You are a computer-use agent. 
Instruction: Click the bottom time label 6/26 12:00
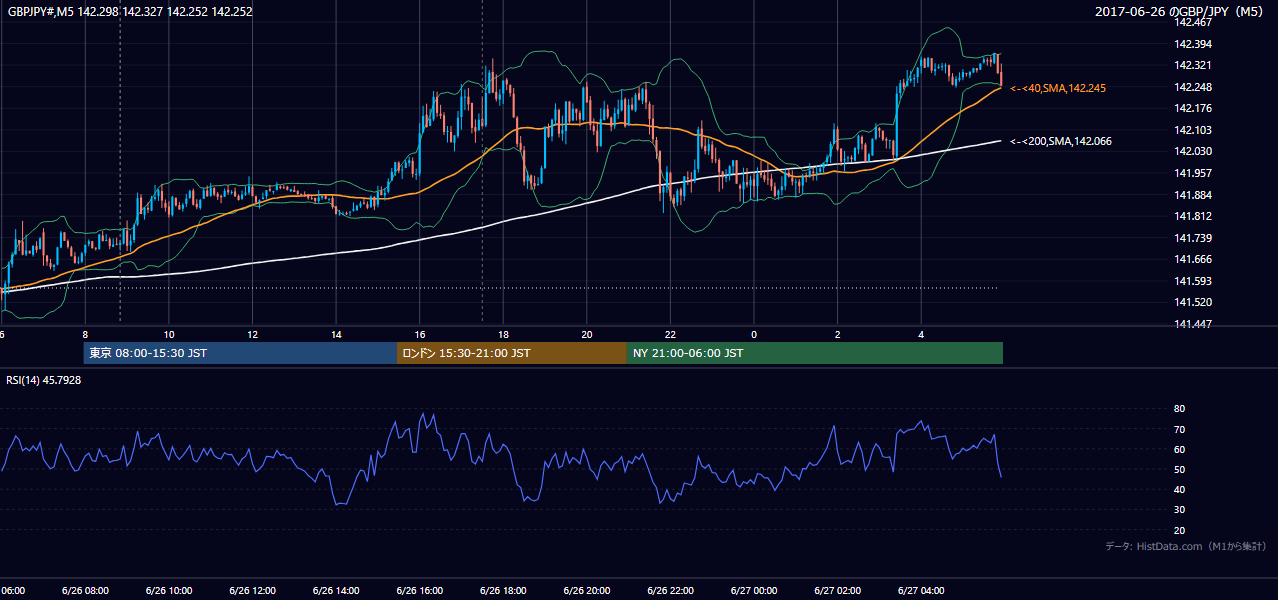[x=252, y=591]
